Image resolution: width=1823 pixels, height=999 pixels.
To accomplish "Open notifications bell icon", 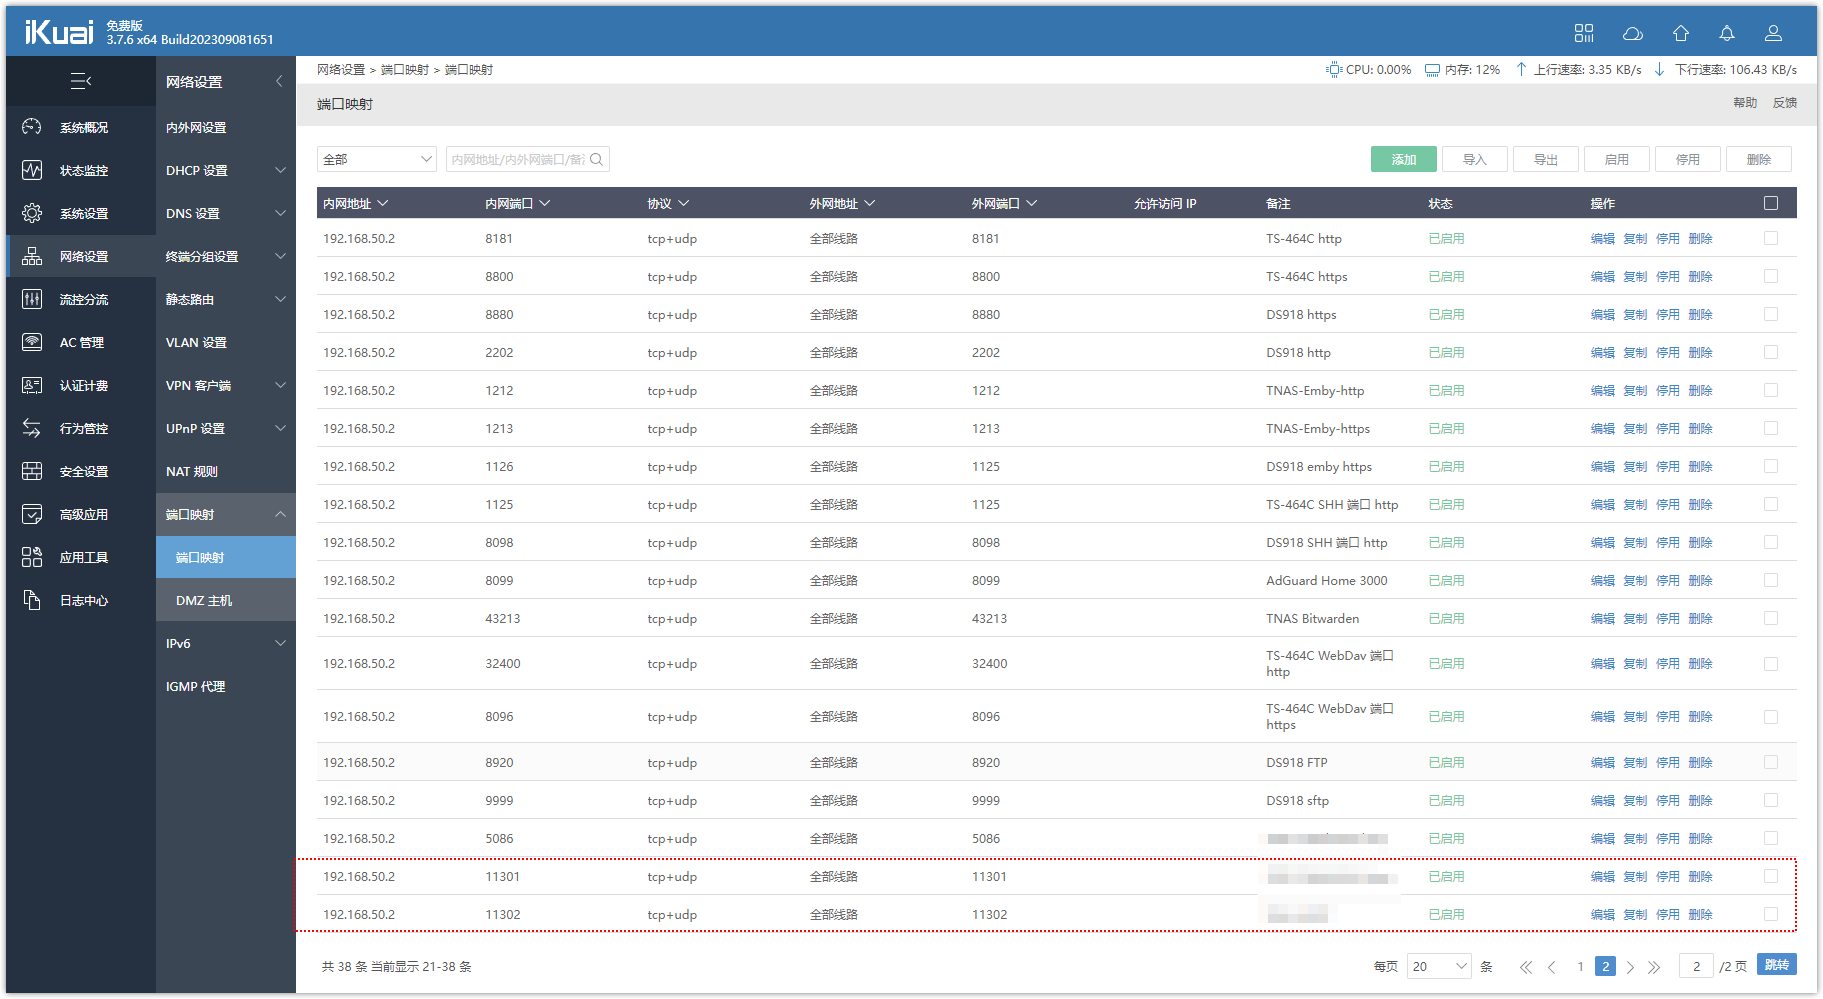I will pyautogui.click(x=1727, y=33).
